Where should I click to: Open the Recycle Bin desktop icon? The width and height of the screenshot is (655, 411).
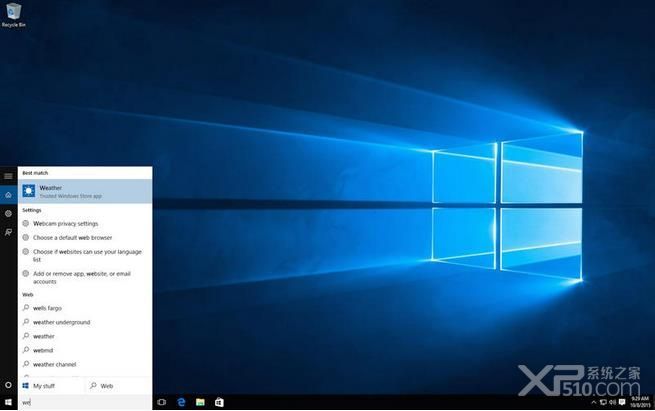[13, 15]
